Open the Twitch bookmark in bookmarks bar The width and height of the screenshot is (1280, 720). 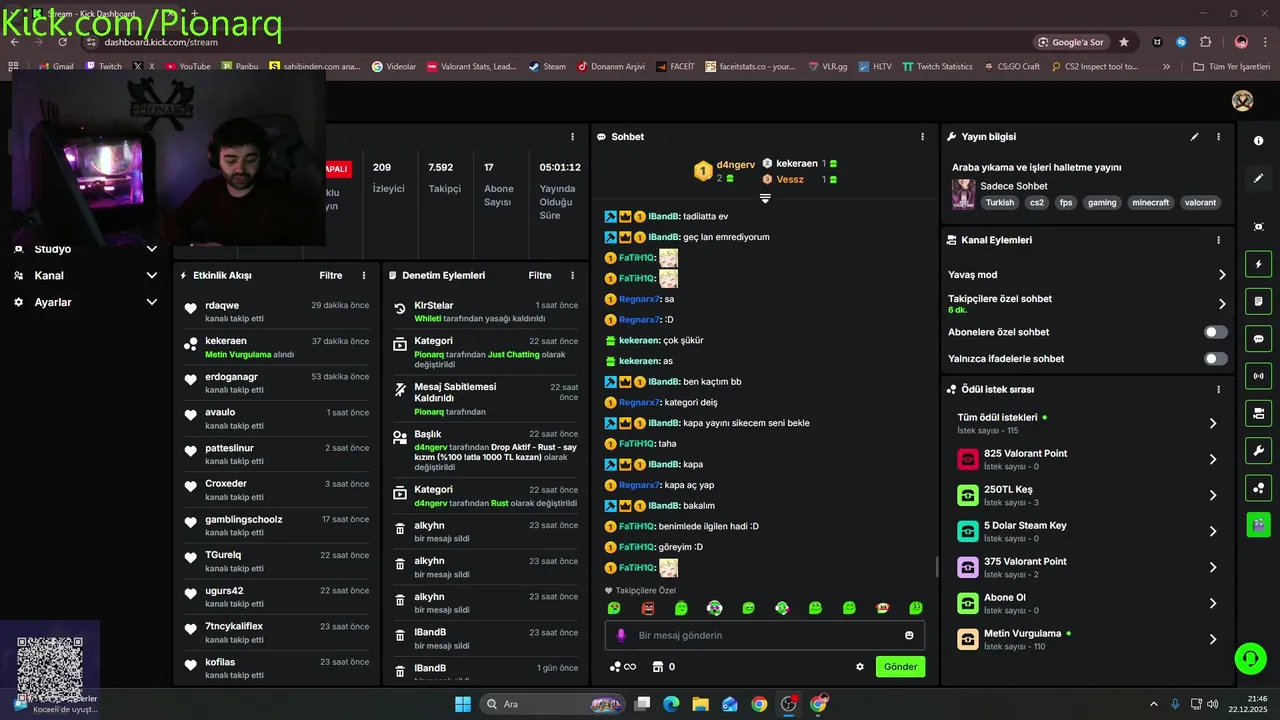click(104, 67)
